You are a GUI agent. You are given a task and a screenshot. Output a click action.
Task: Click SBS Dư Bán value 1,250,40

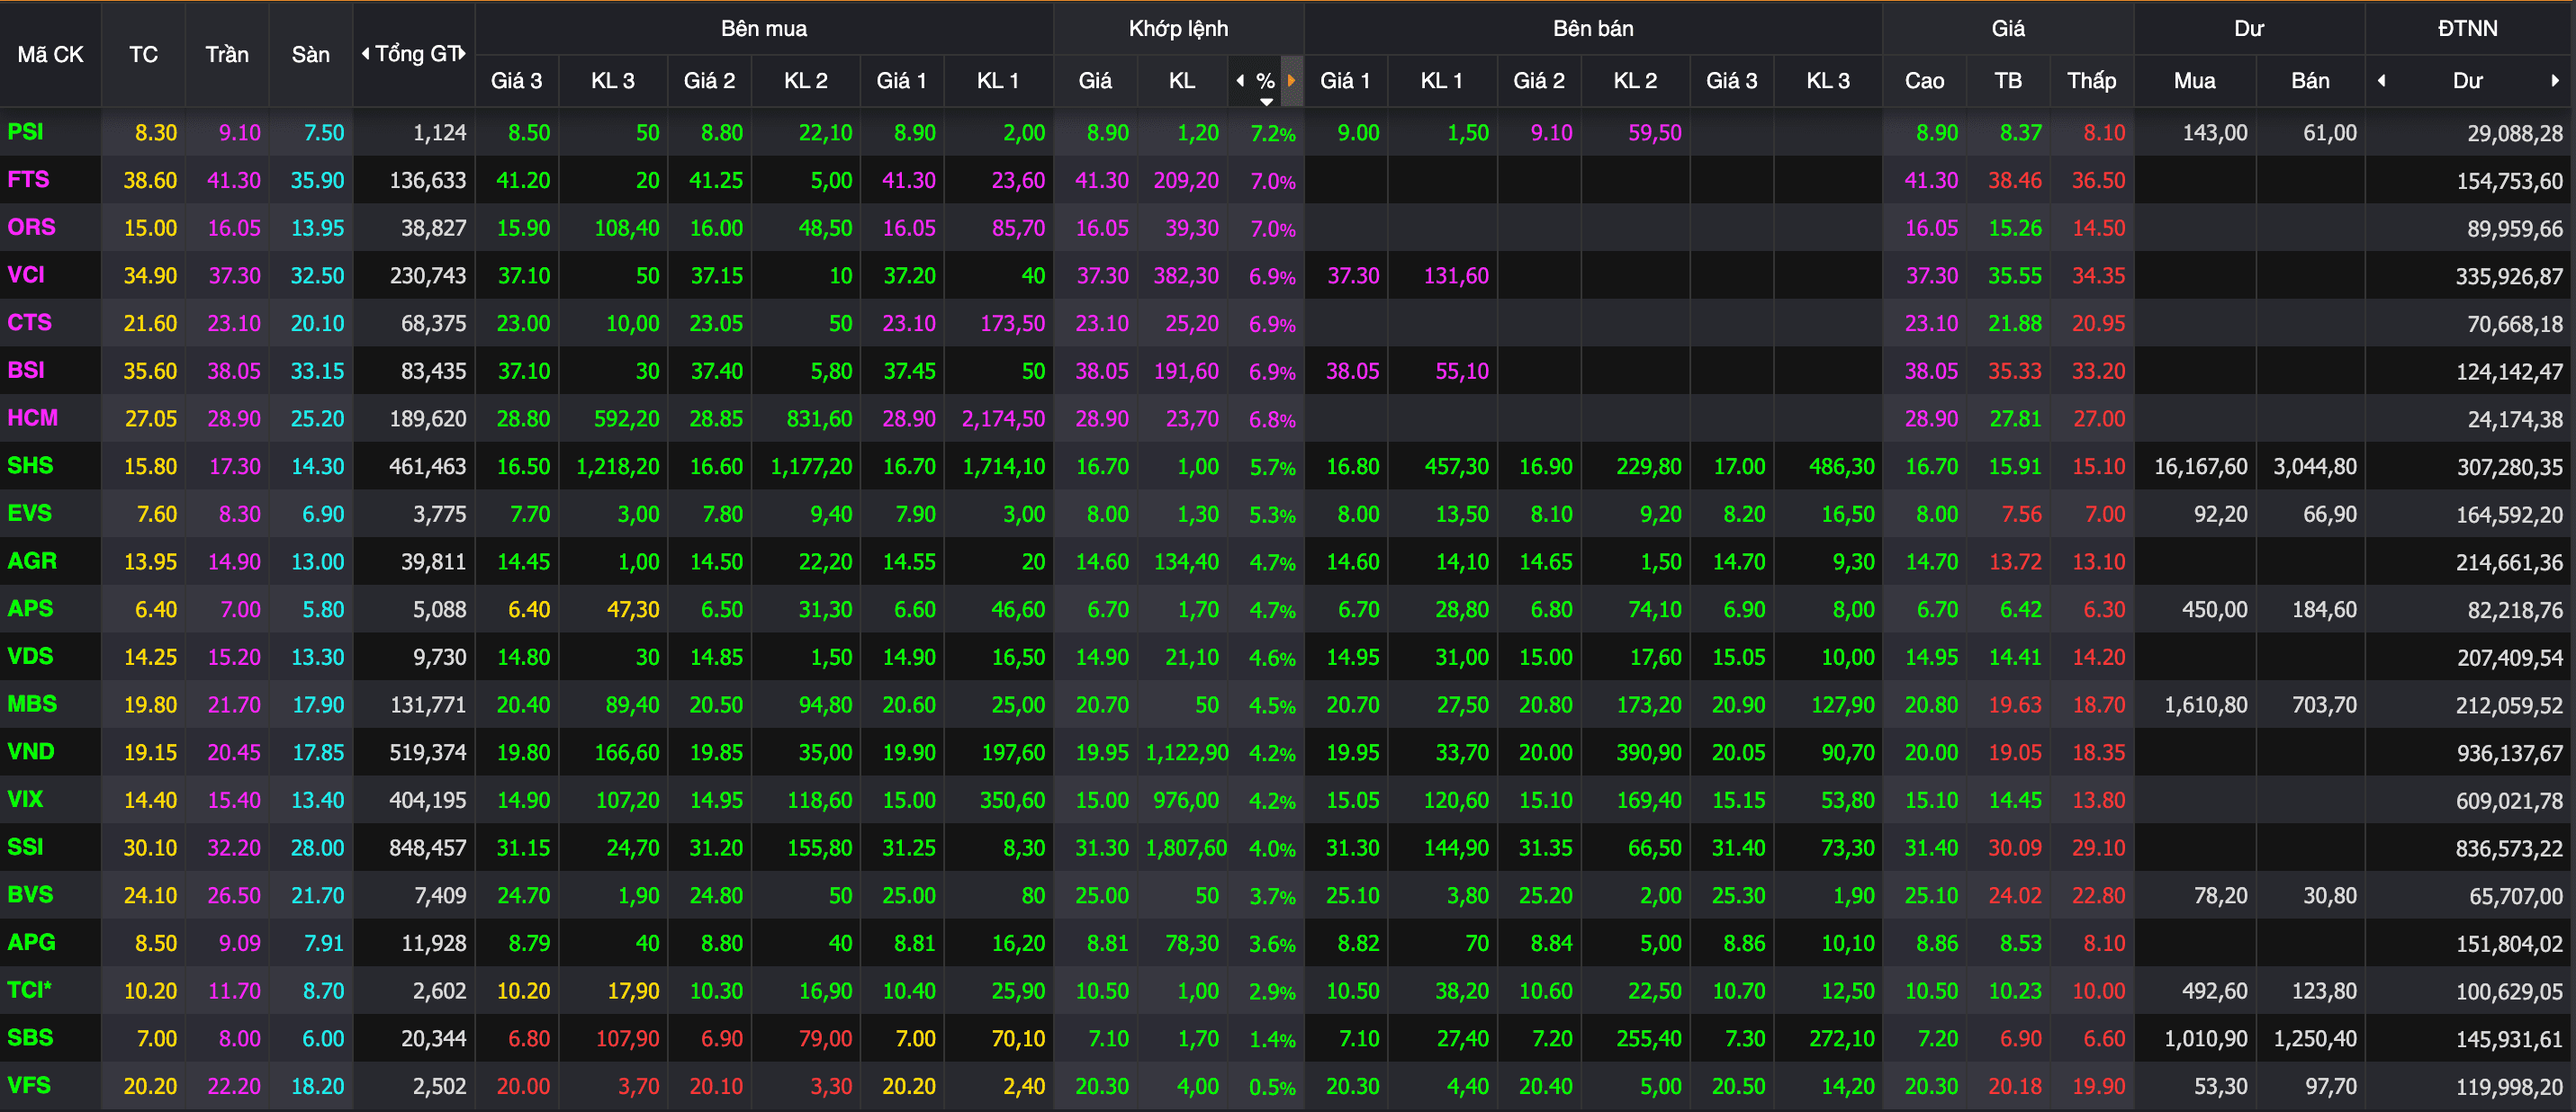[x=2315, y=1039]
